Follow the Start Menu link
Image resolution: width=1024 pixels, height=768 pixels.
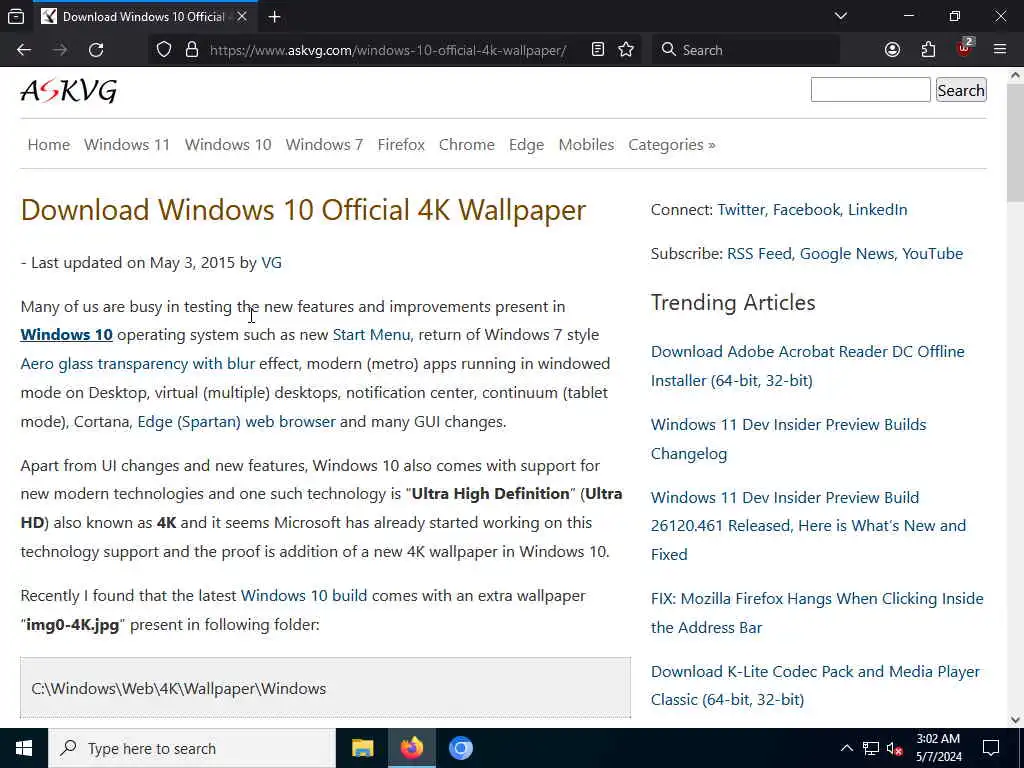(x=373, y=334)
